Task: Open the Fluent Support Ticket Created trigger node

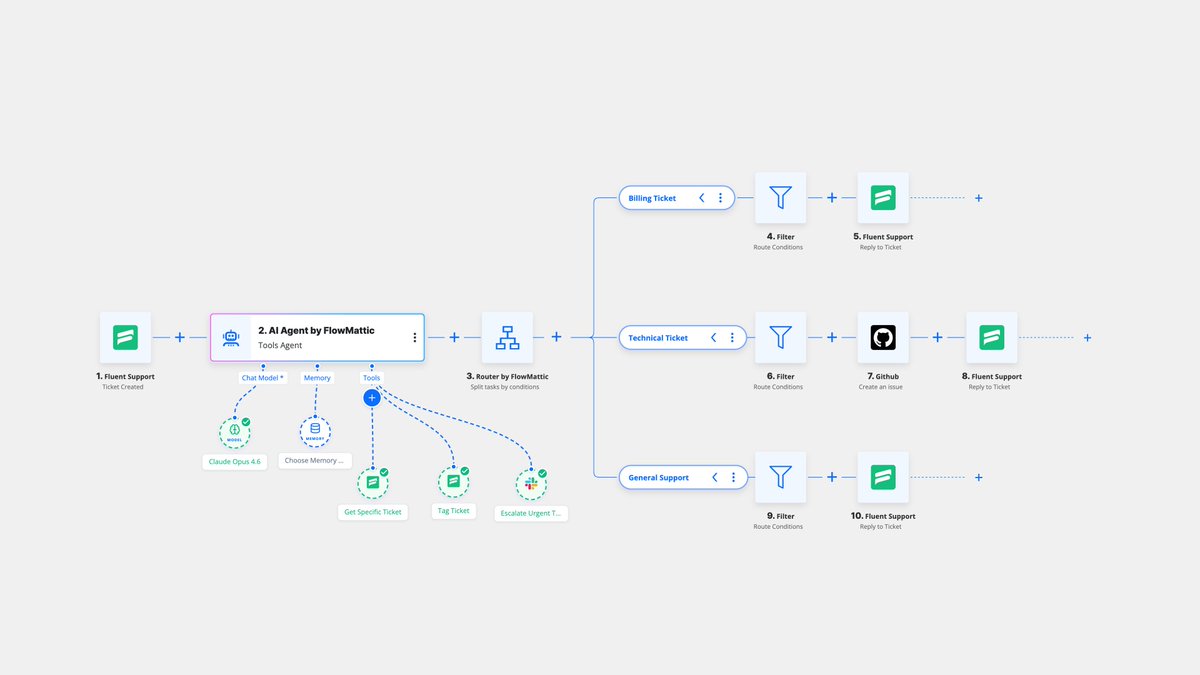Action: pos(125,337)
